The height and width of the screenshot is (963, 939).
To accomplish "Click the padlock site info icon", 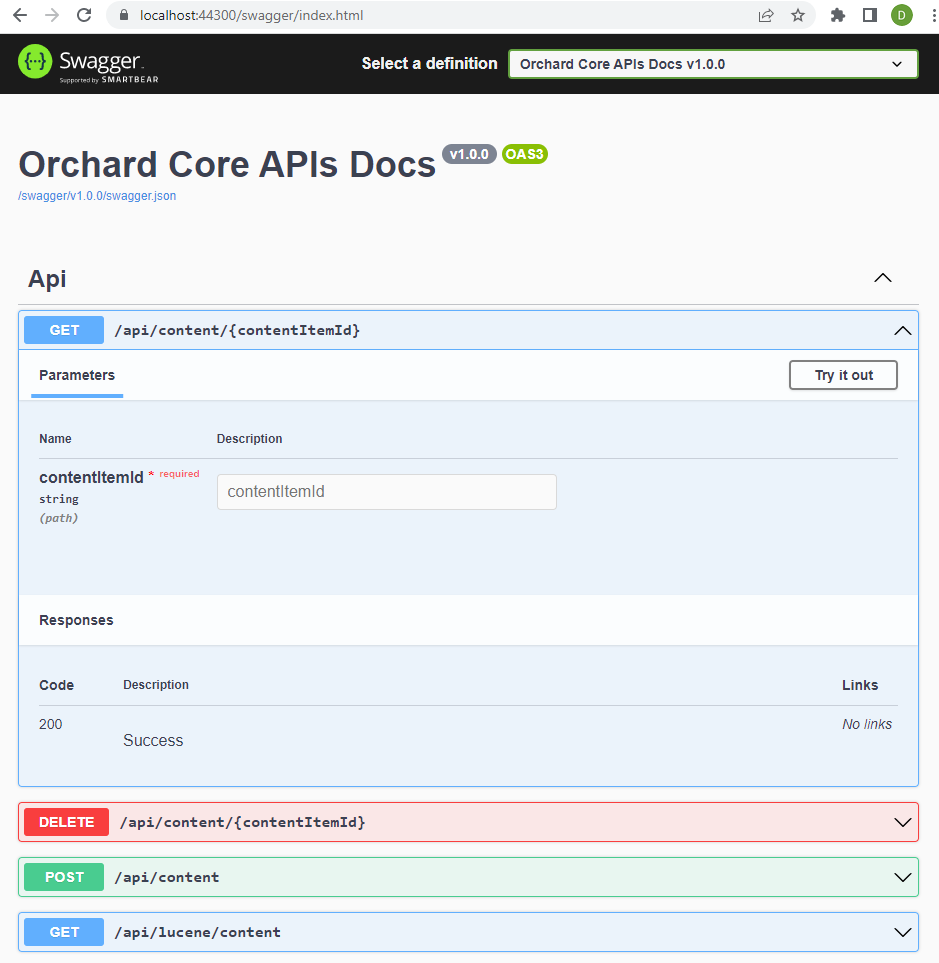I will (x=123, y=15).
